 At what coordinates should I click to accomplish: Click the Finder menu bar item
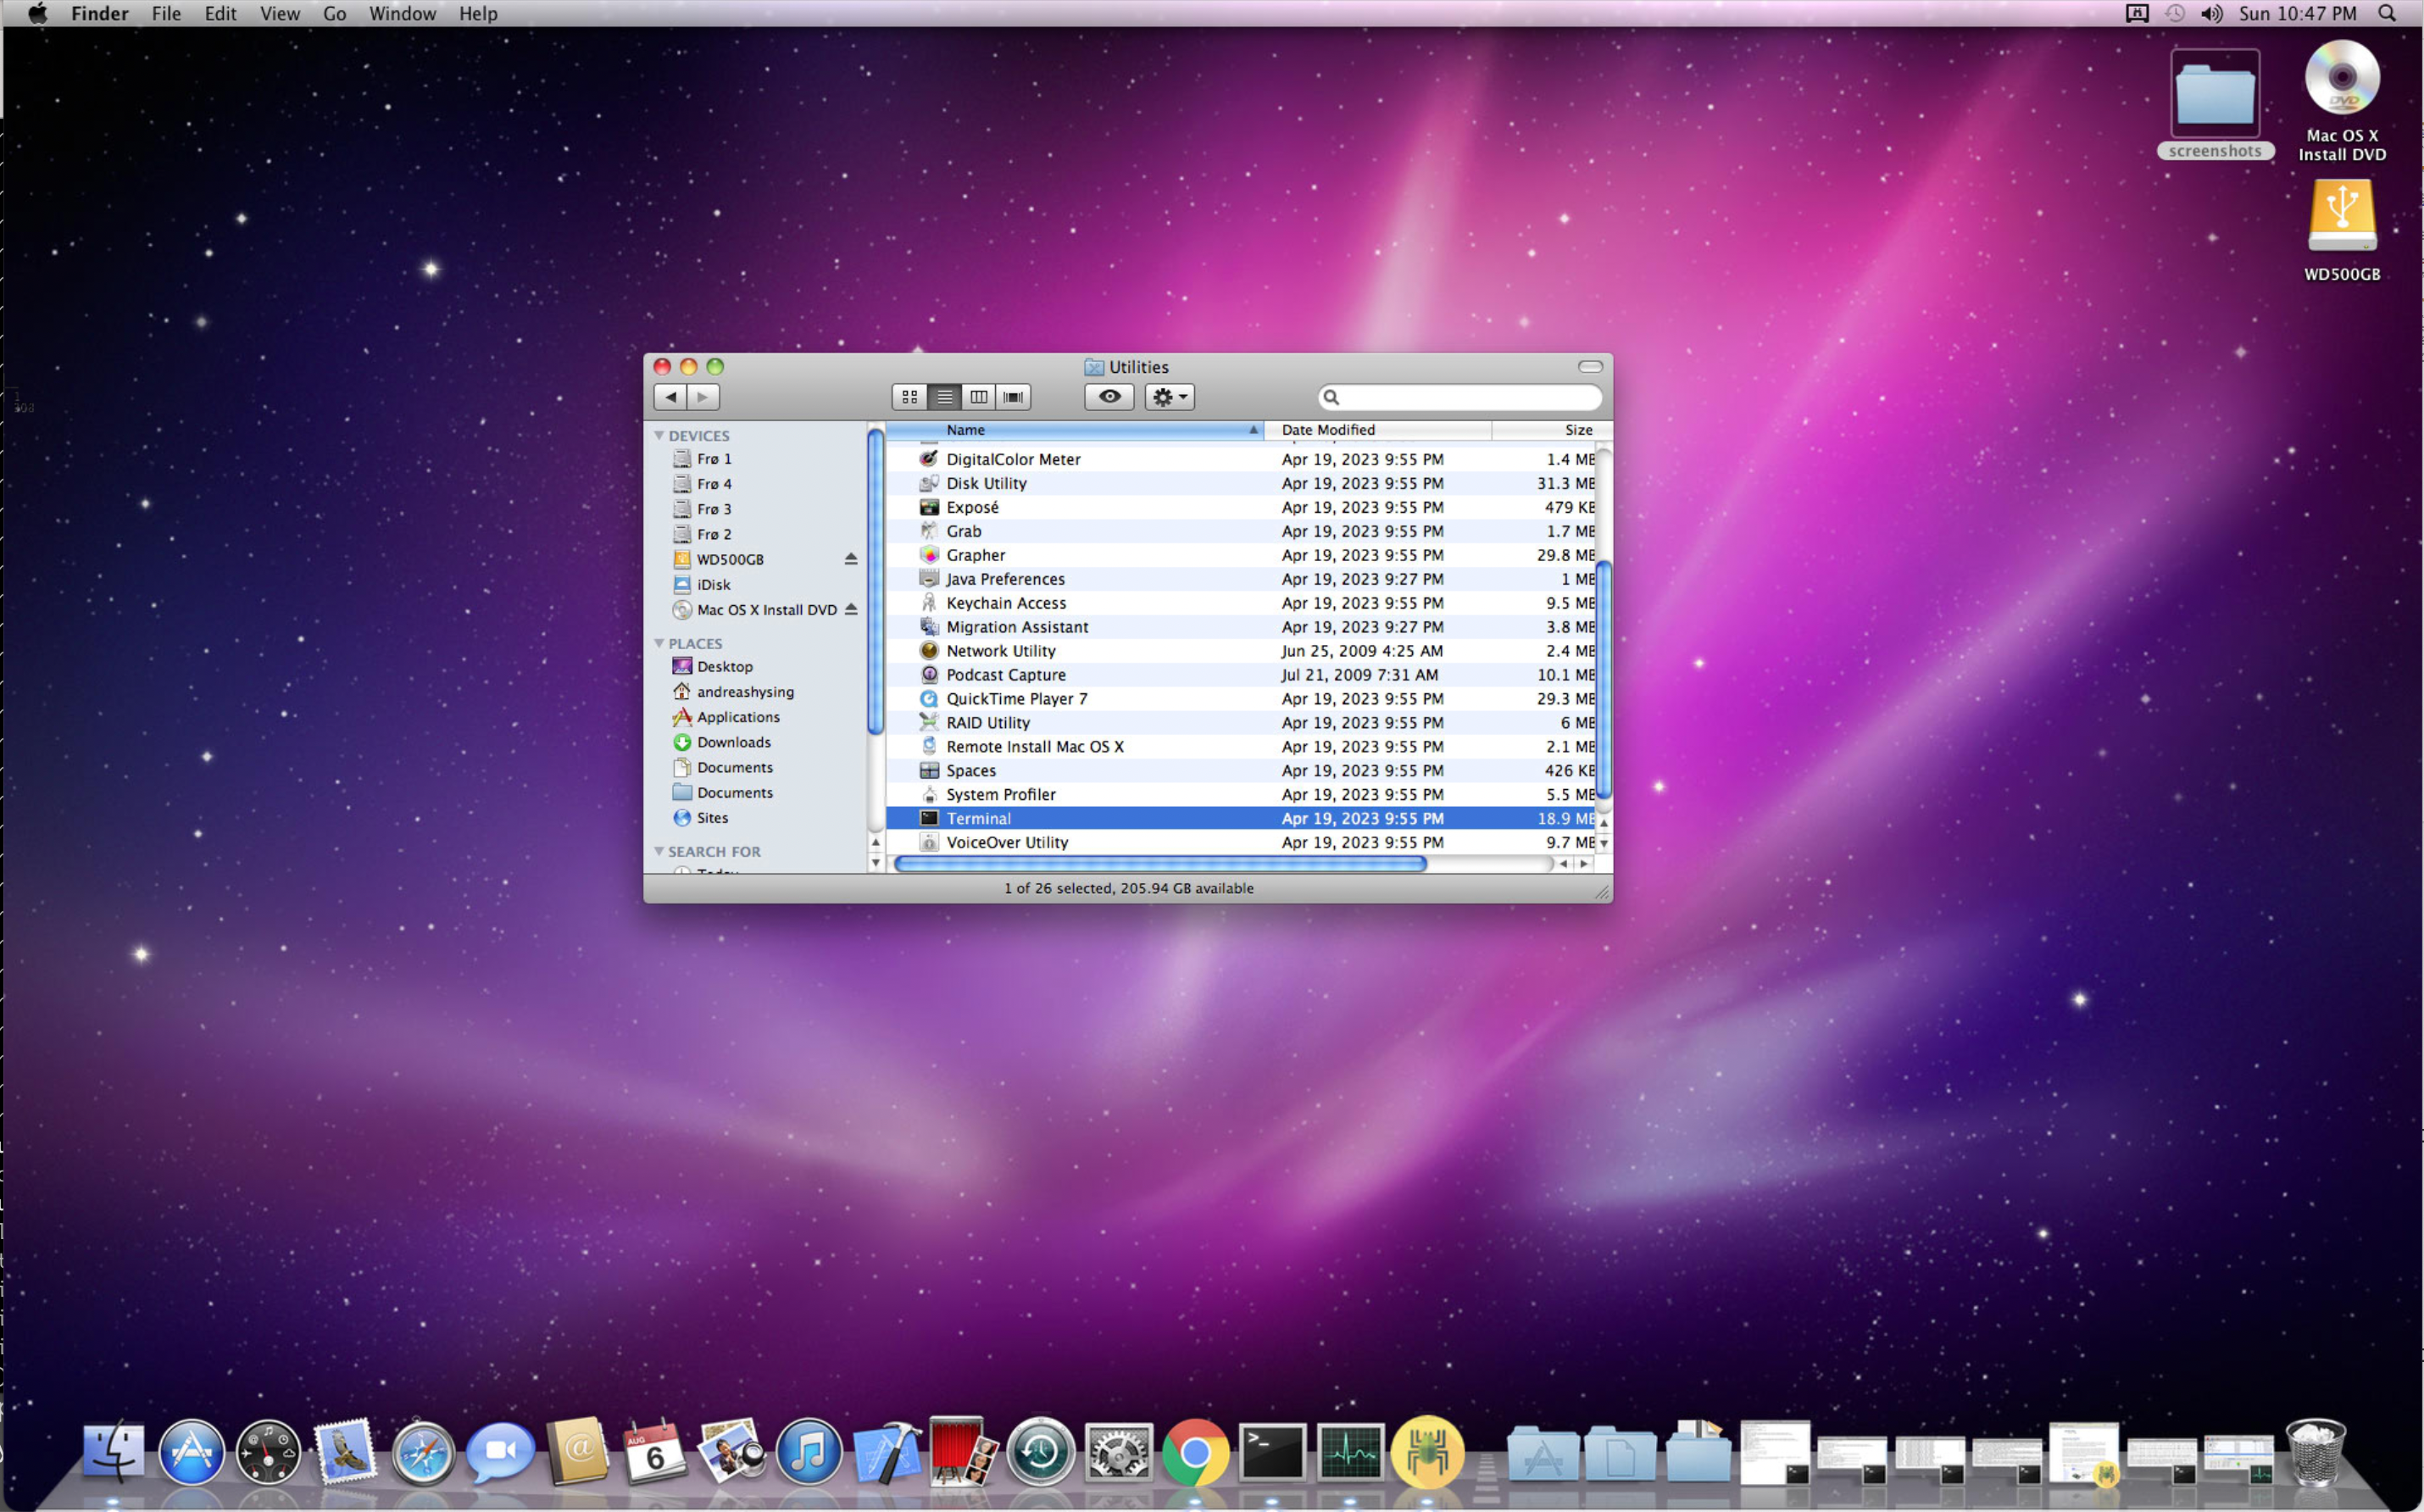click(99, 12)
